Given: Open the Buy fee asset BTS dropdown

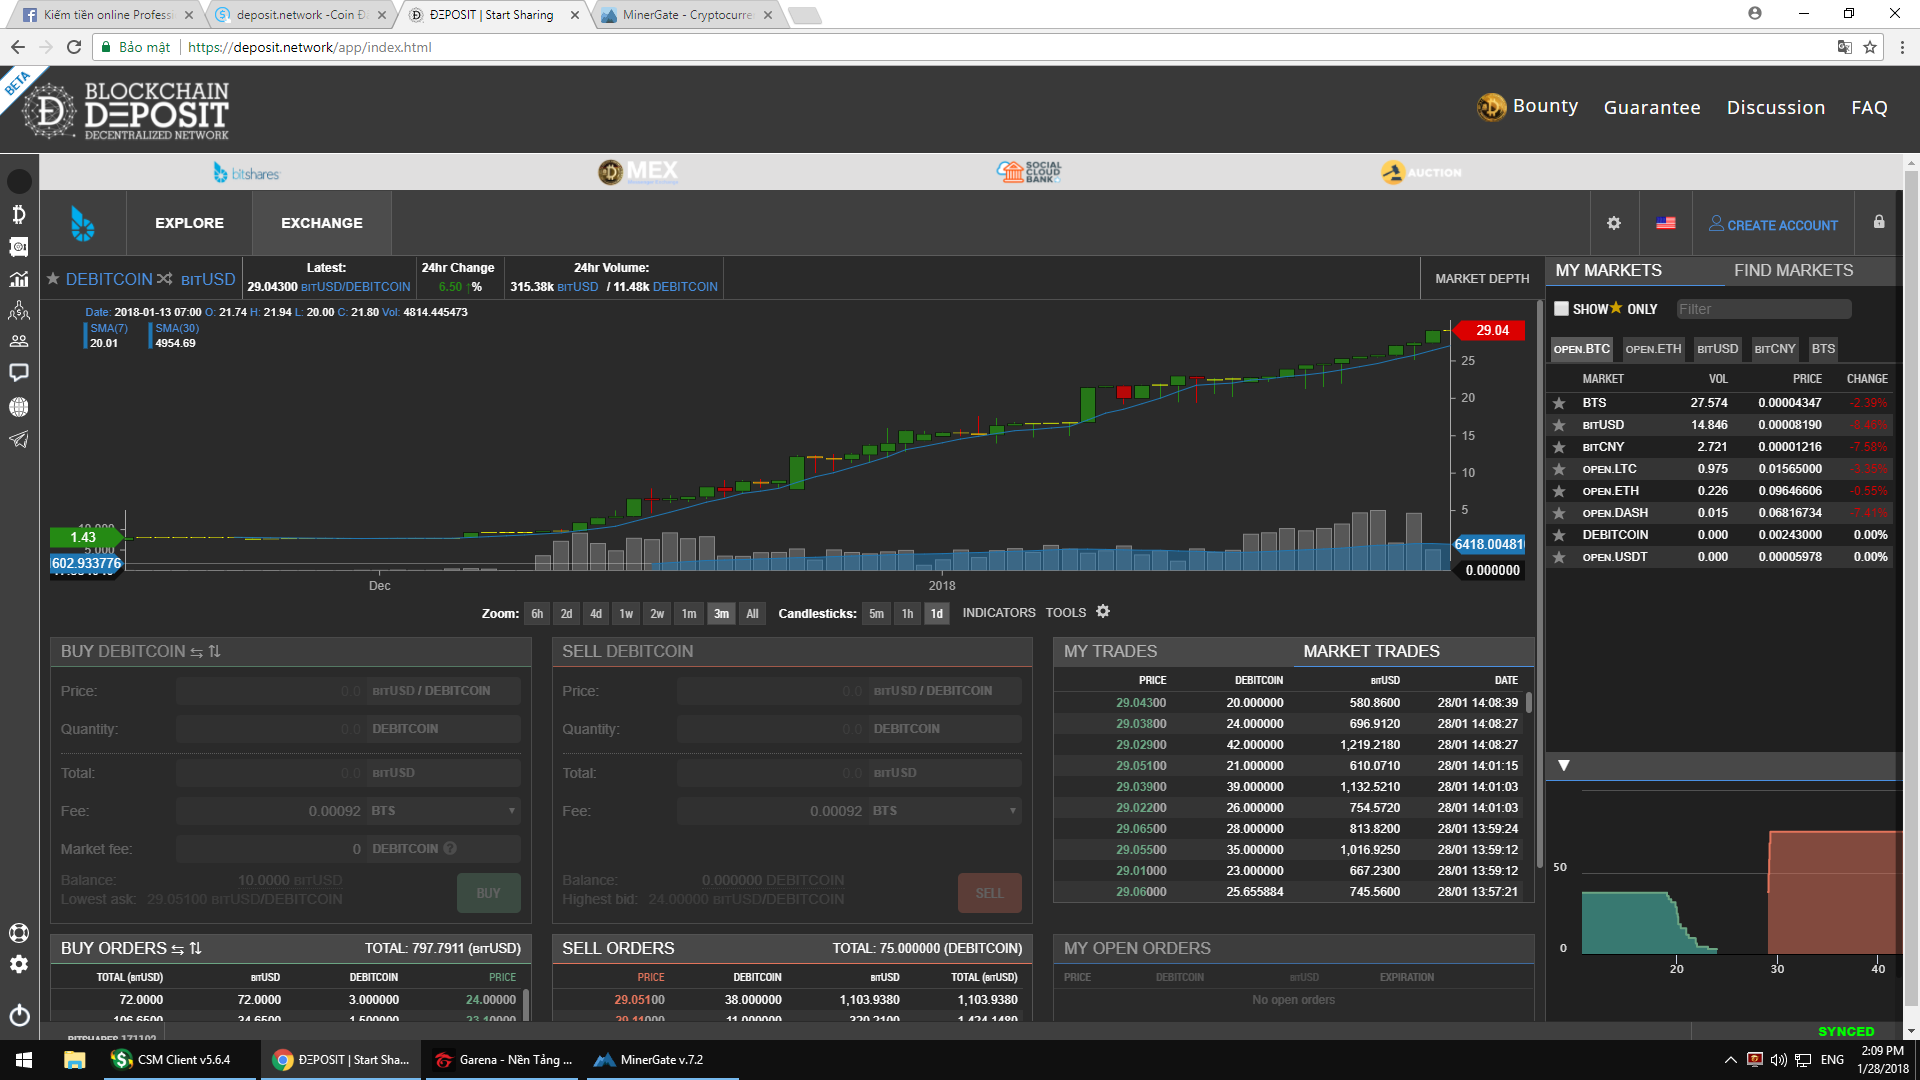Looking at the screenshot, I should click(444, 811).
